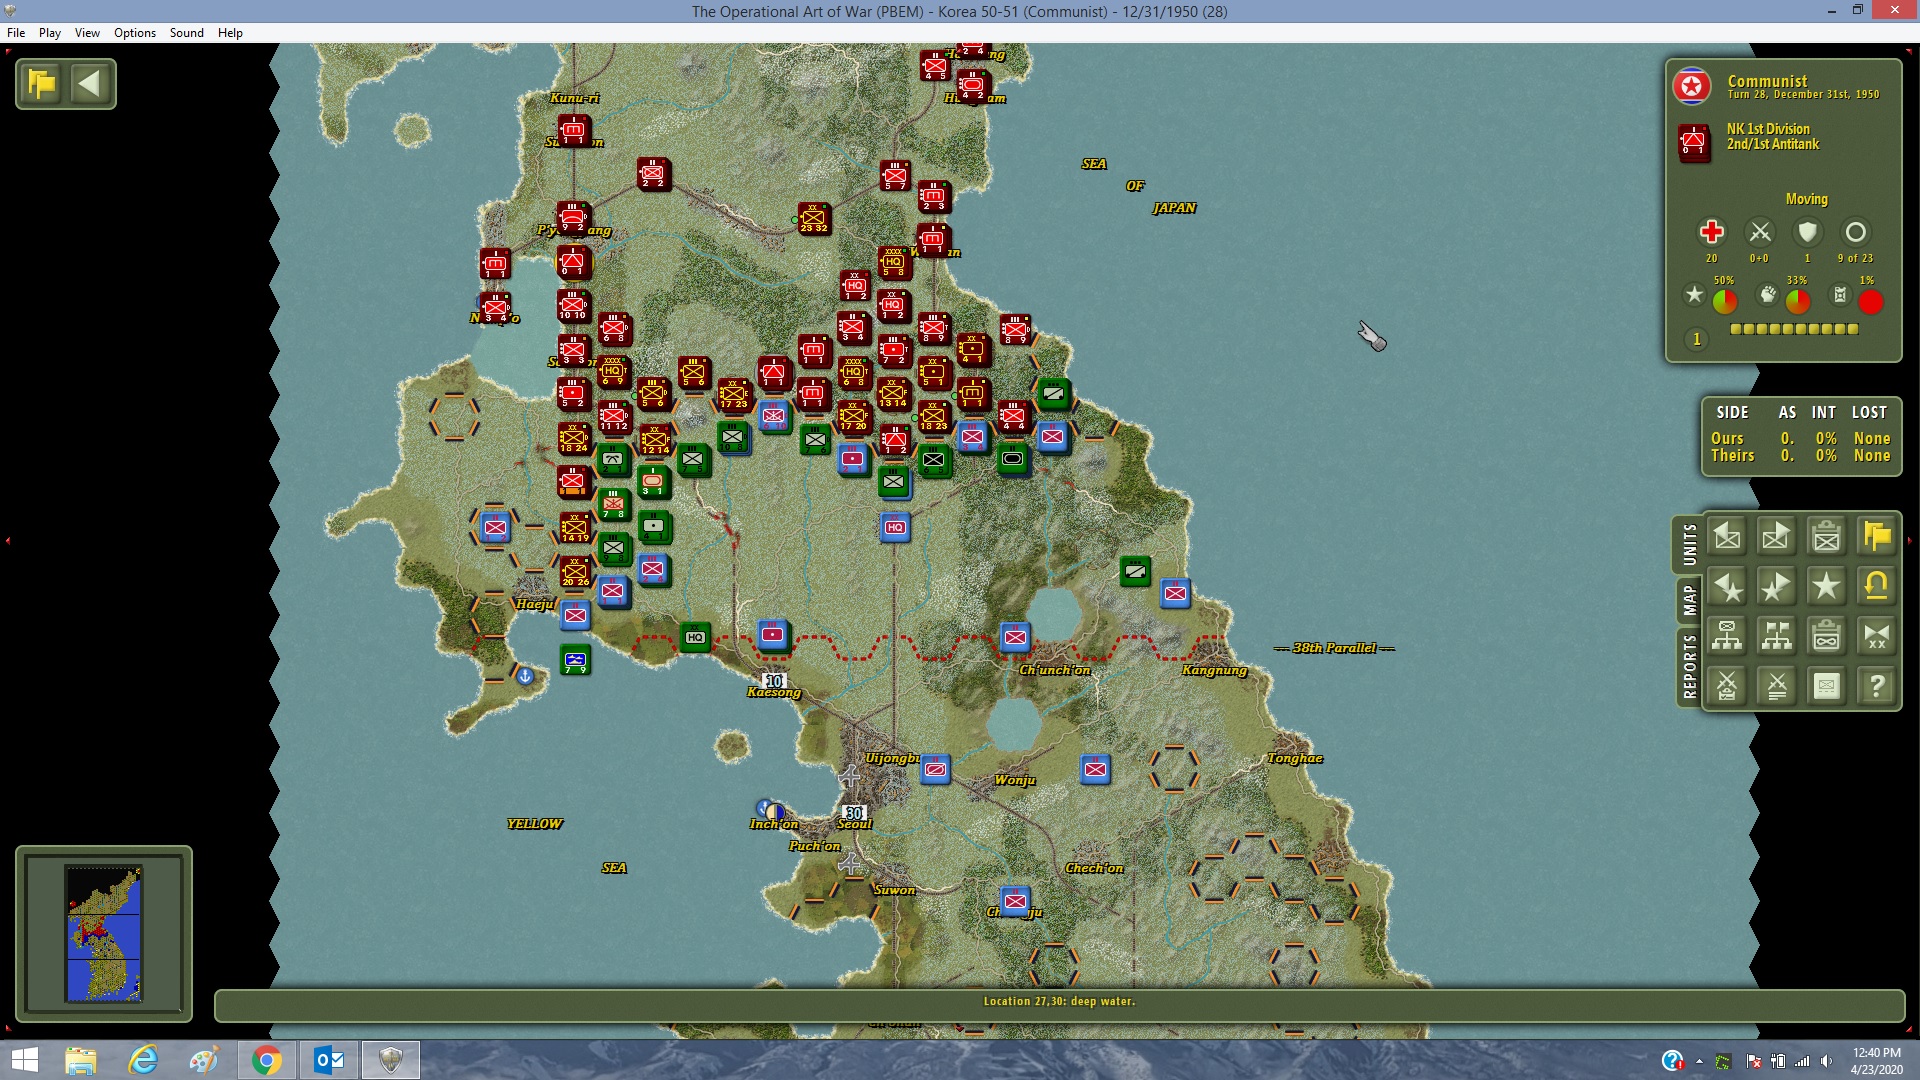Go to next formation star-arrow button
Screen dimensions: 1920x1080
click(1777, 587)
